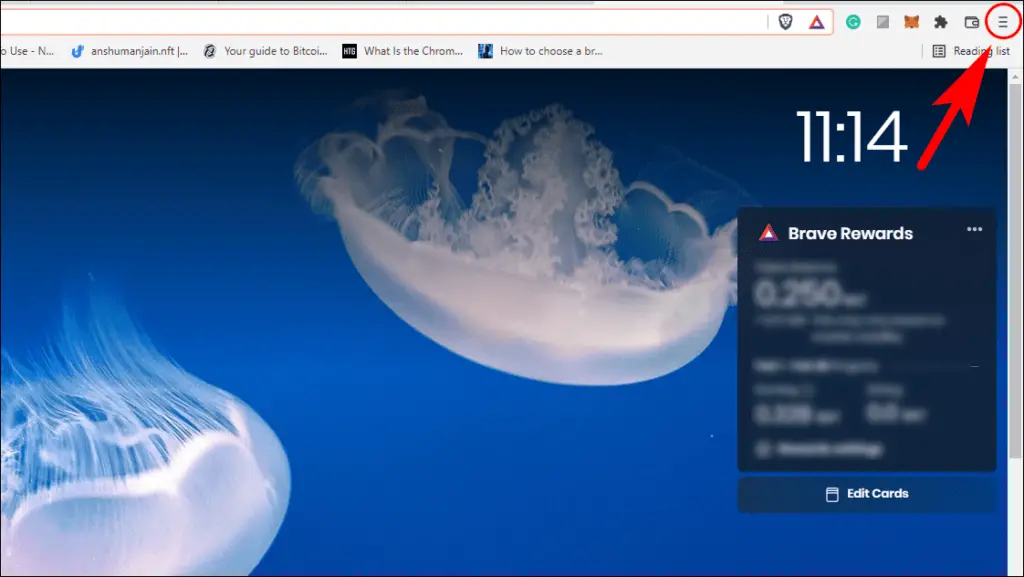
Task: Open the anshumanjain.nft bookmark
Action: (x=129, y=51)
